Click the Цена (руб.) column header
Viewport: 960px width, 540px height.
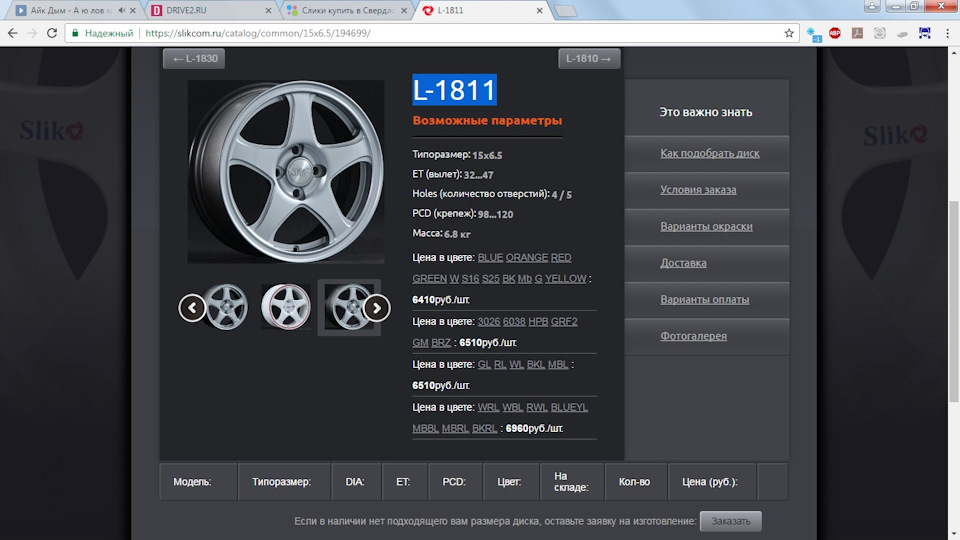[710, 482]
